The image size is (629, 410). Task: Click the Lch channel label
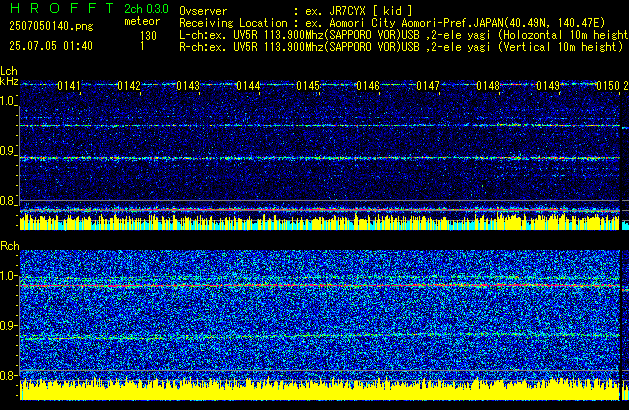pyautogui.click(x=9, y=71)
